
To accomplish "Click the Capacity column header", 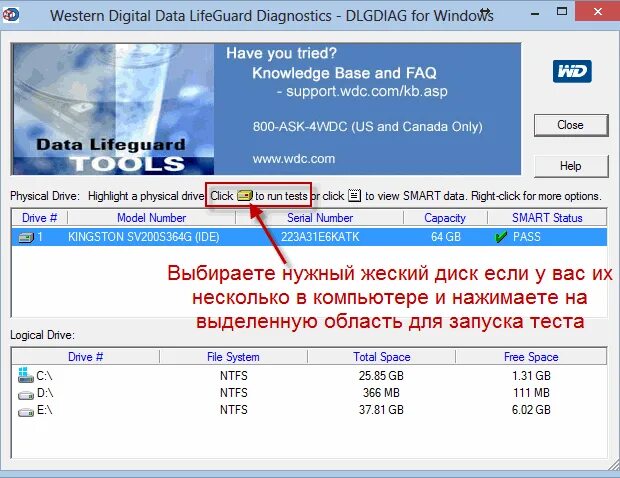I will 445,218.
